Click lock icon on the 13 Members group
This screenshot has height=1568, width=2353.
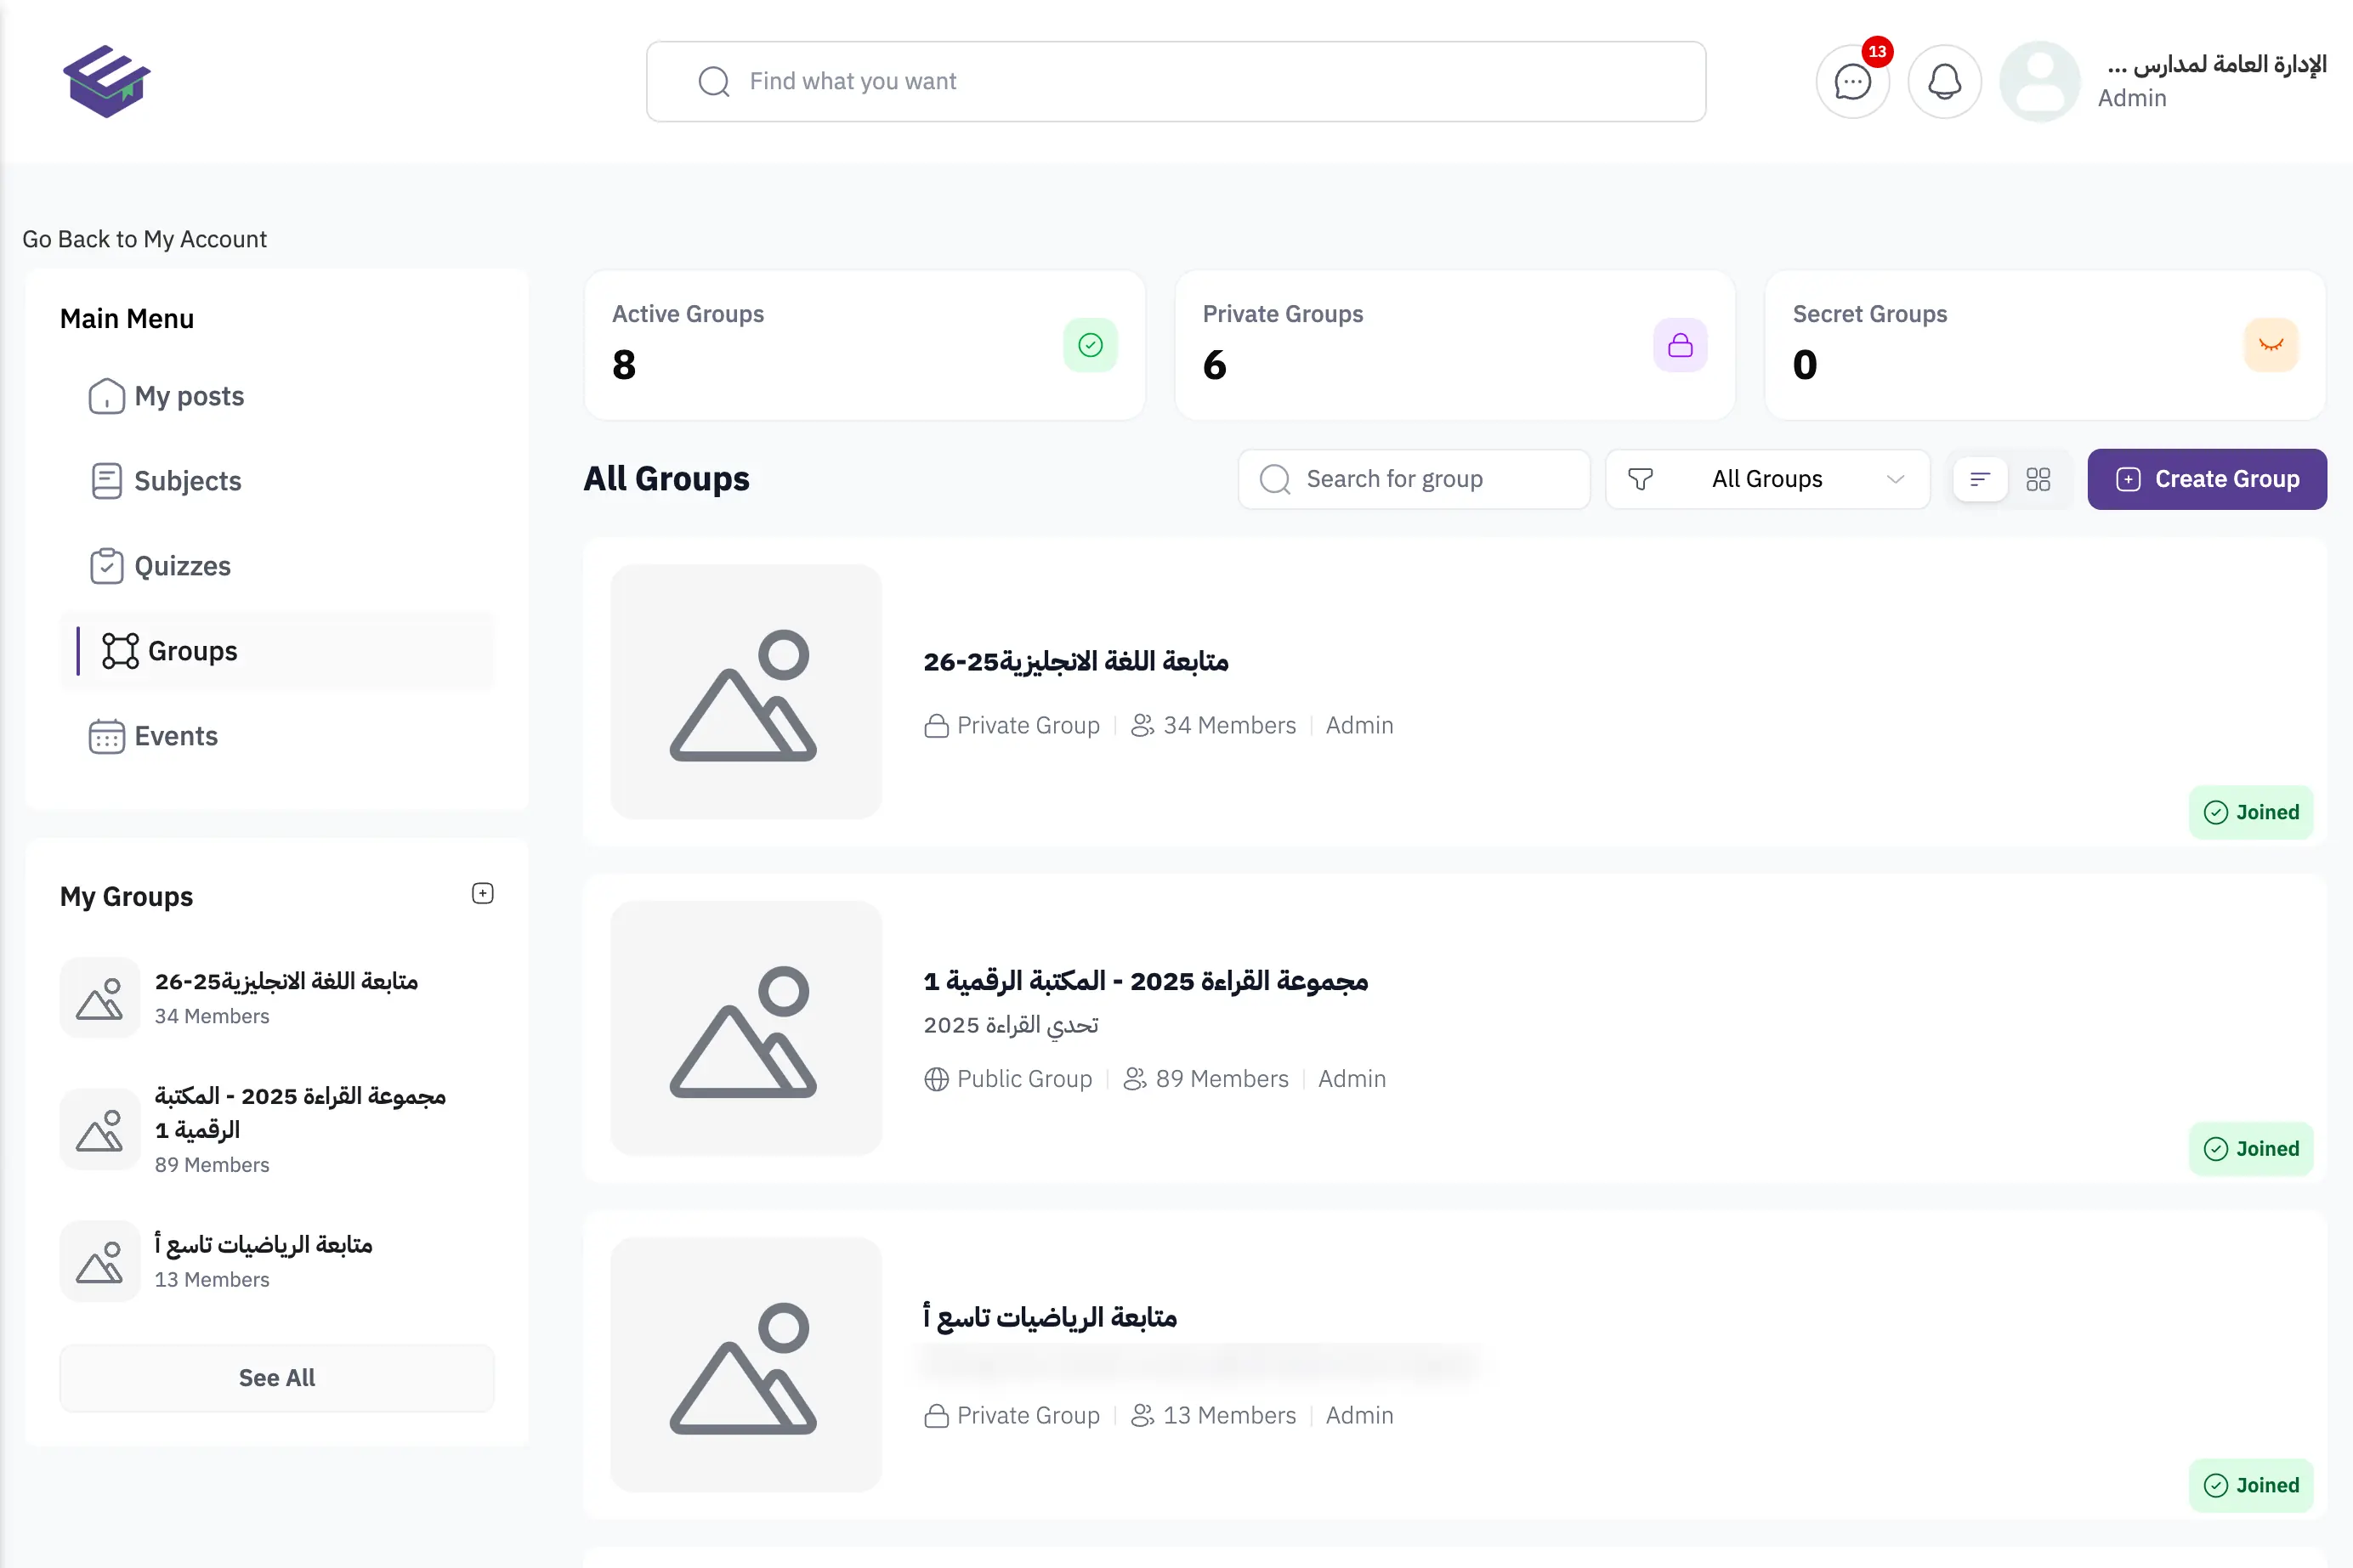click(936, 1415)
